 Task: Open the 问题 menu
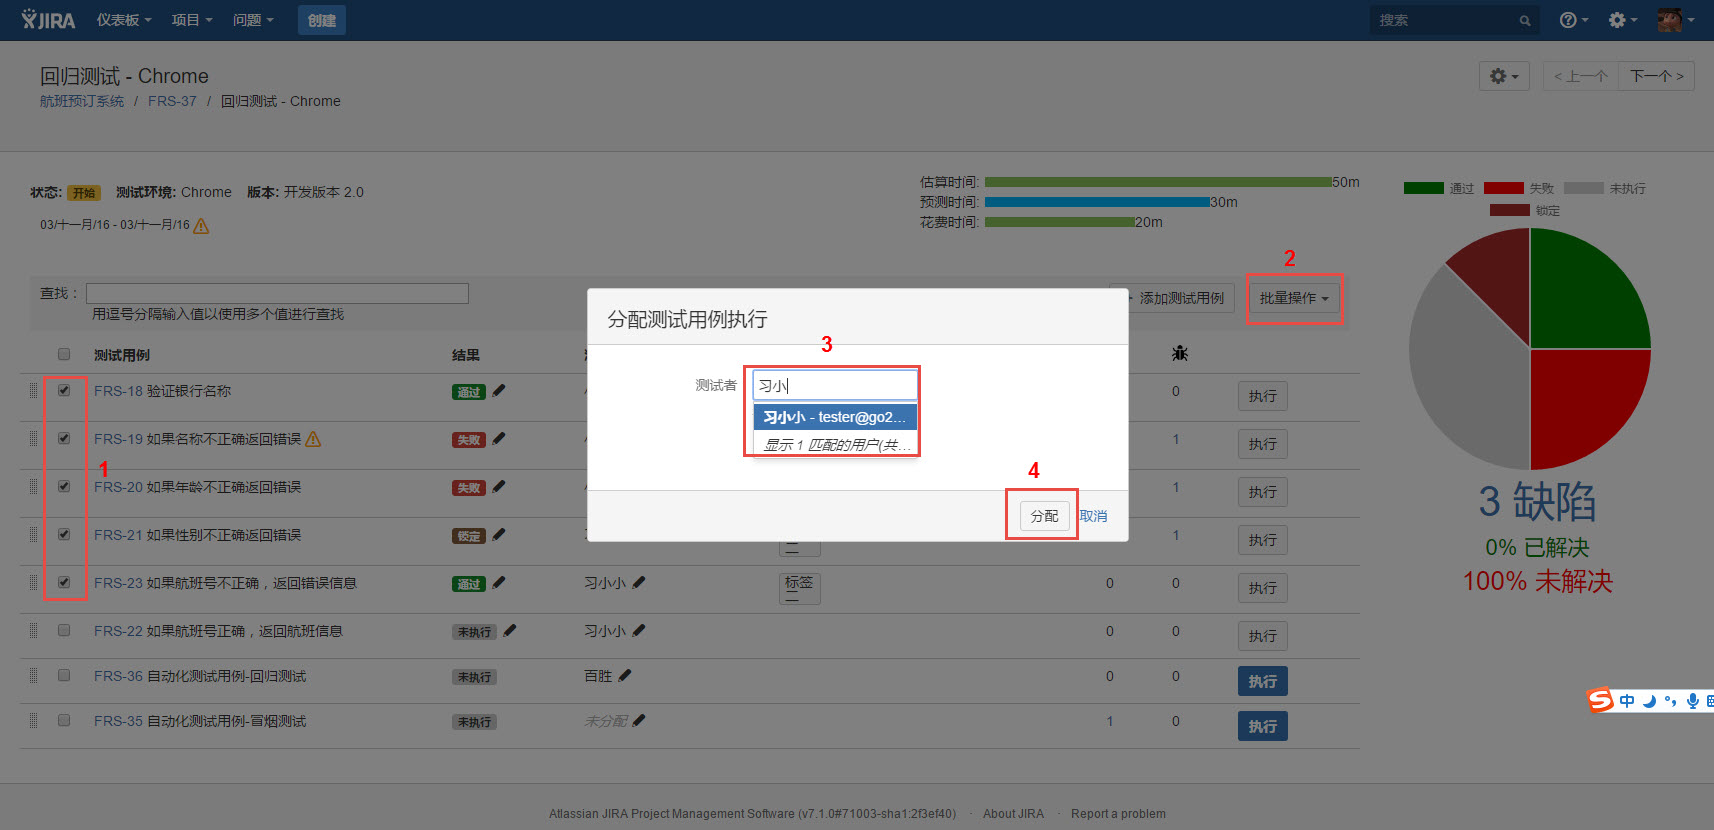[253, 20]
